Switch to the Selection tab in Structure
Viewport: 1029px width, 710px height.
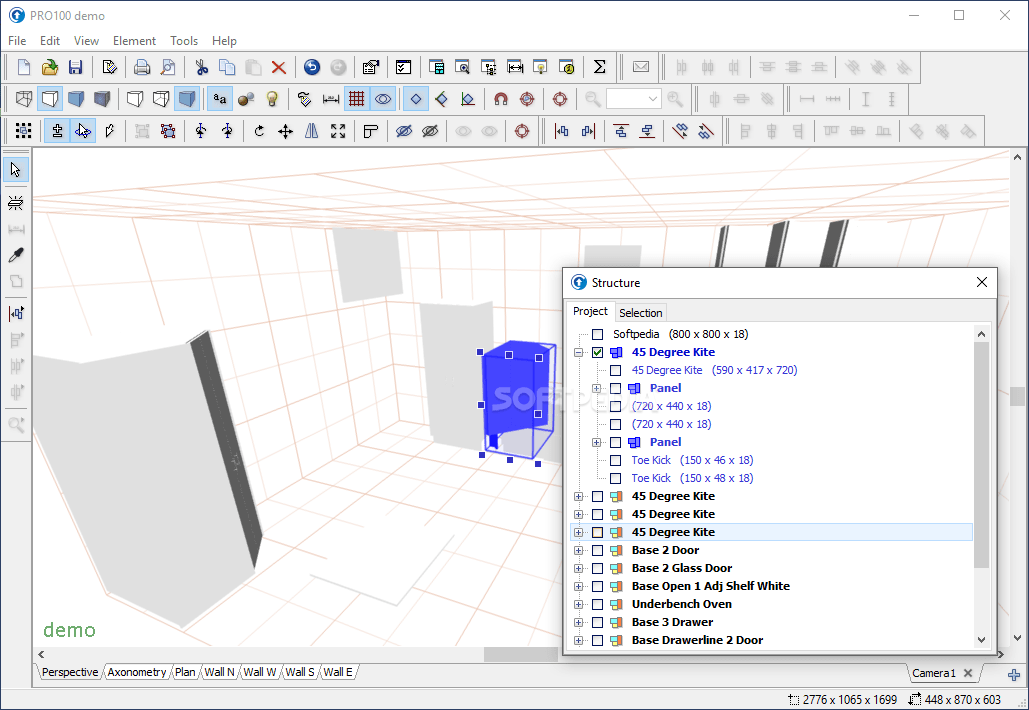point(640,312)
